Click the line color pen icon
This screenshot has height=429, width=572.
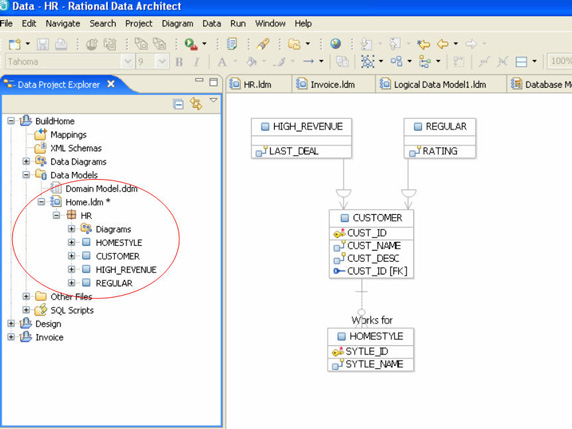280,62
